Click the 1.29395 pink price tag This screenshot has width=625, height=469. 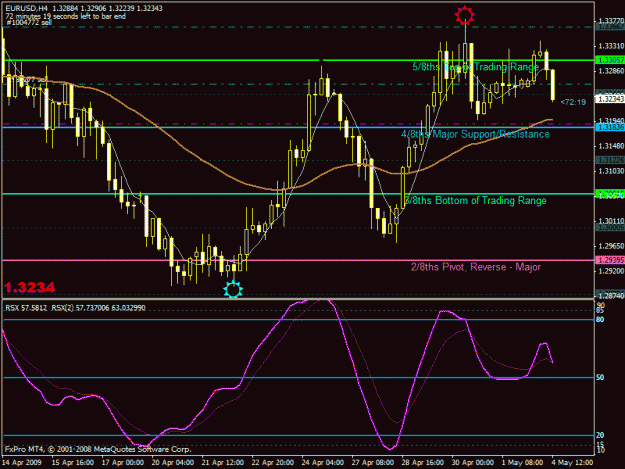click(x=610, y=260)
